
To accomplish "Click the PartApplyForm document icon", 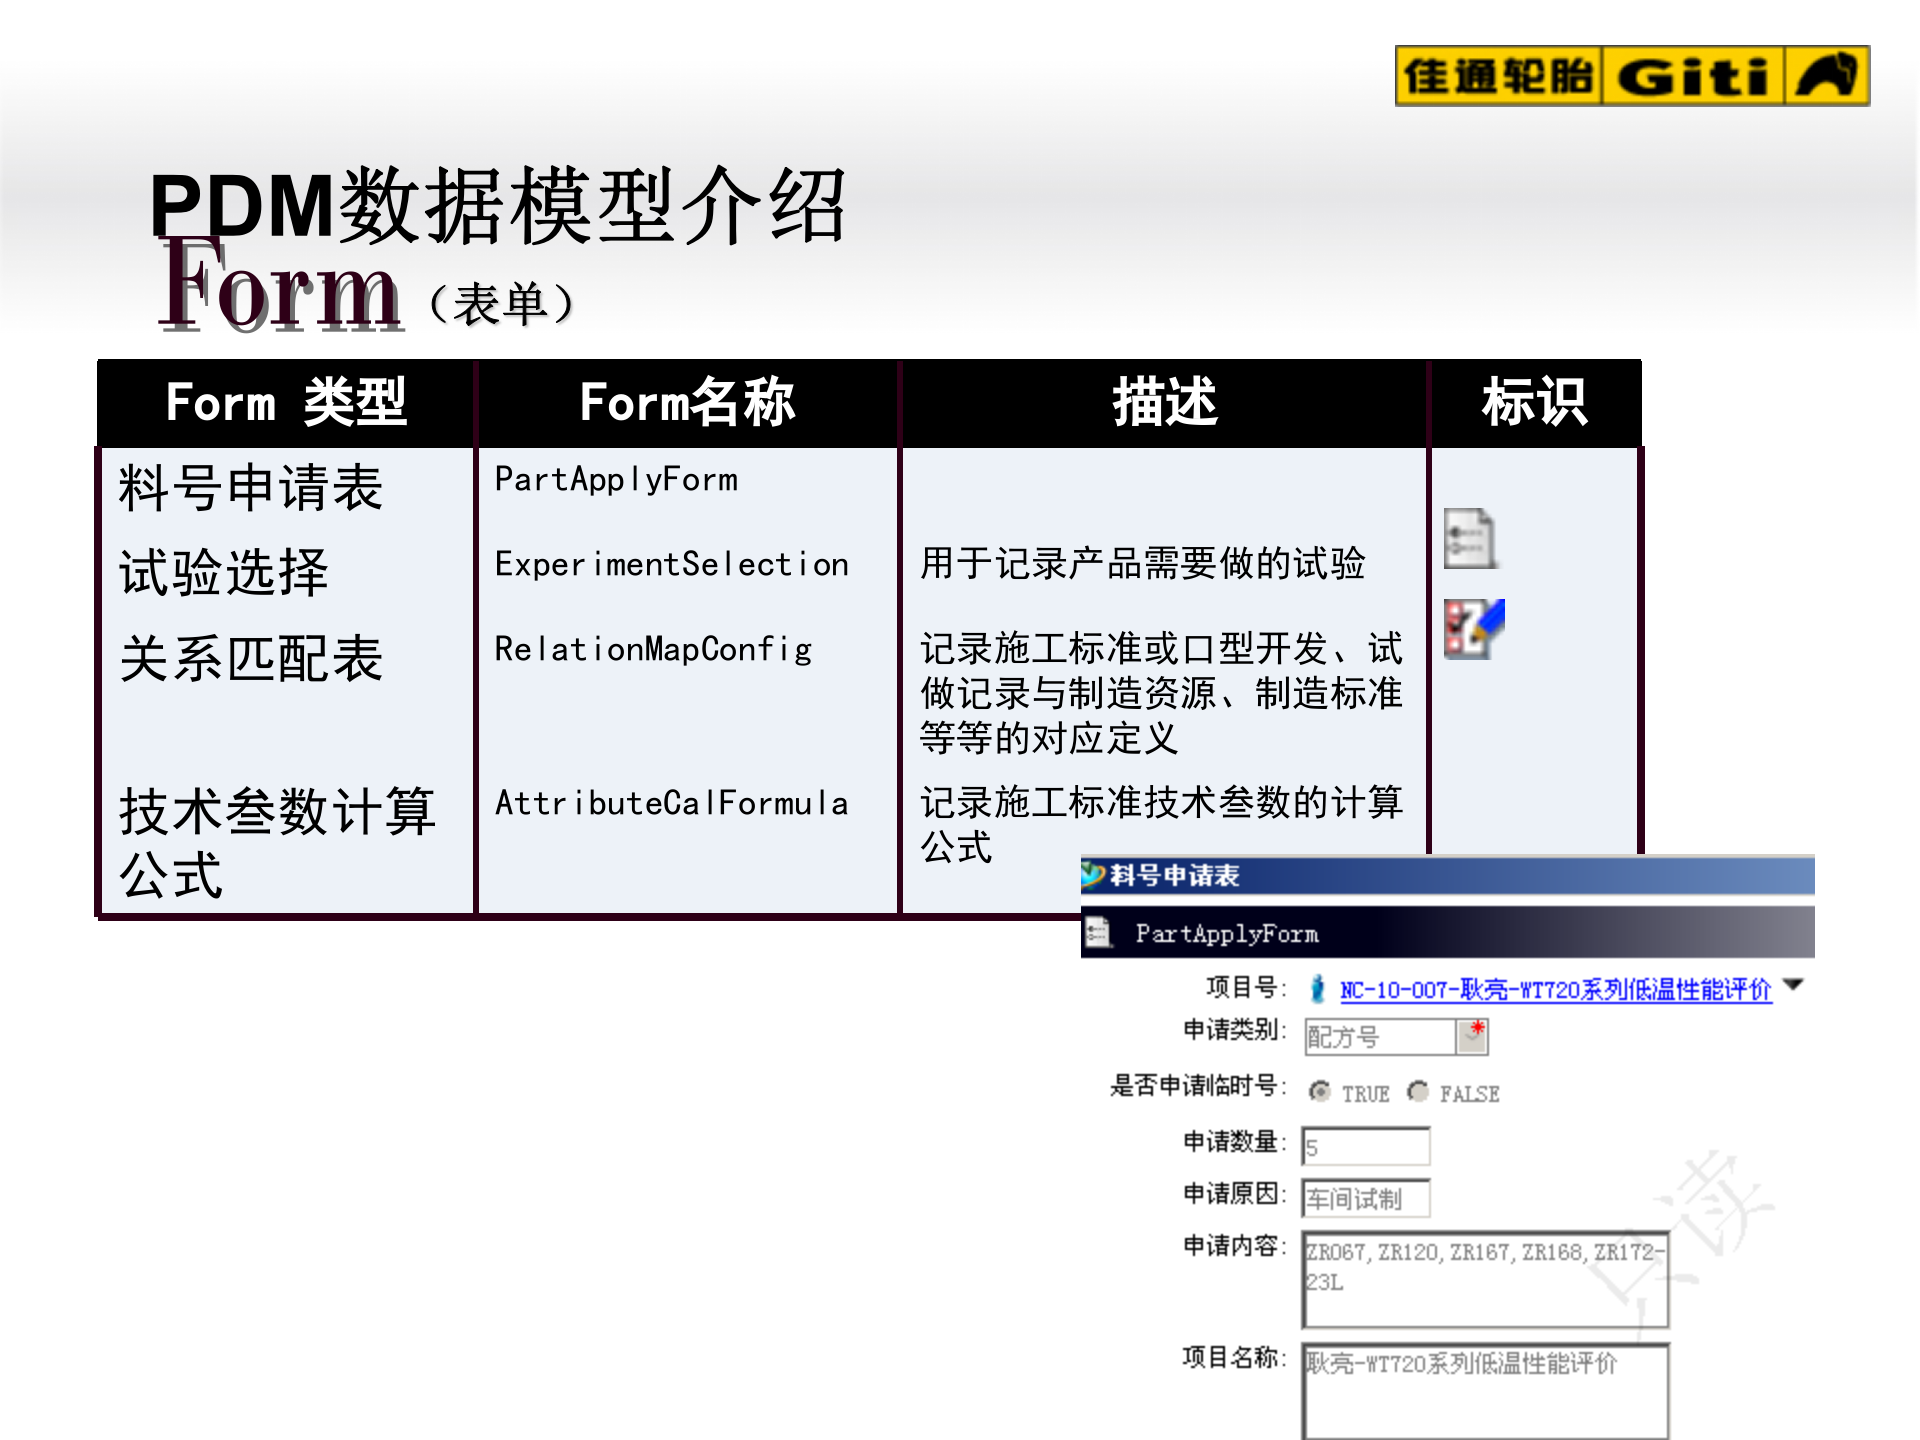I will (x=1097, y=933).
